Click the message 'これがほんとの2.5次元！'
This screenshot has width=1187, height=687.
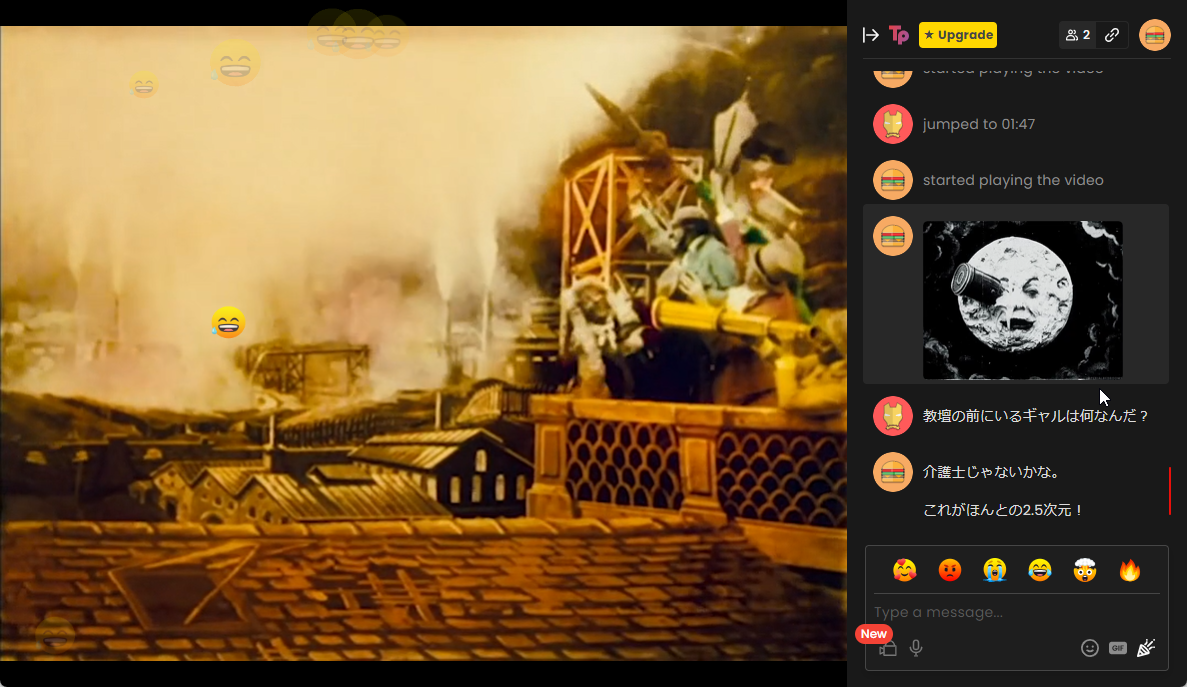click(x=1003, y=510)
